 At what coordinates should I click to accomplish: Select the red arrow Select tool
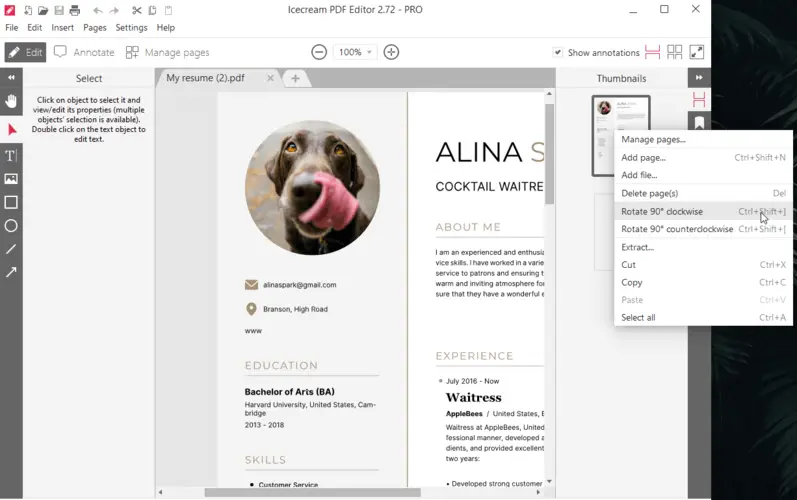[x=12, y=130]
